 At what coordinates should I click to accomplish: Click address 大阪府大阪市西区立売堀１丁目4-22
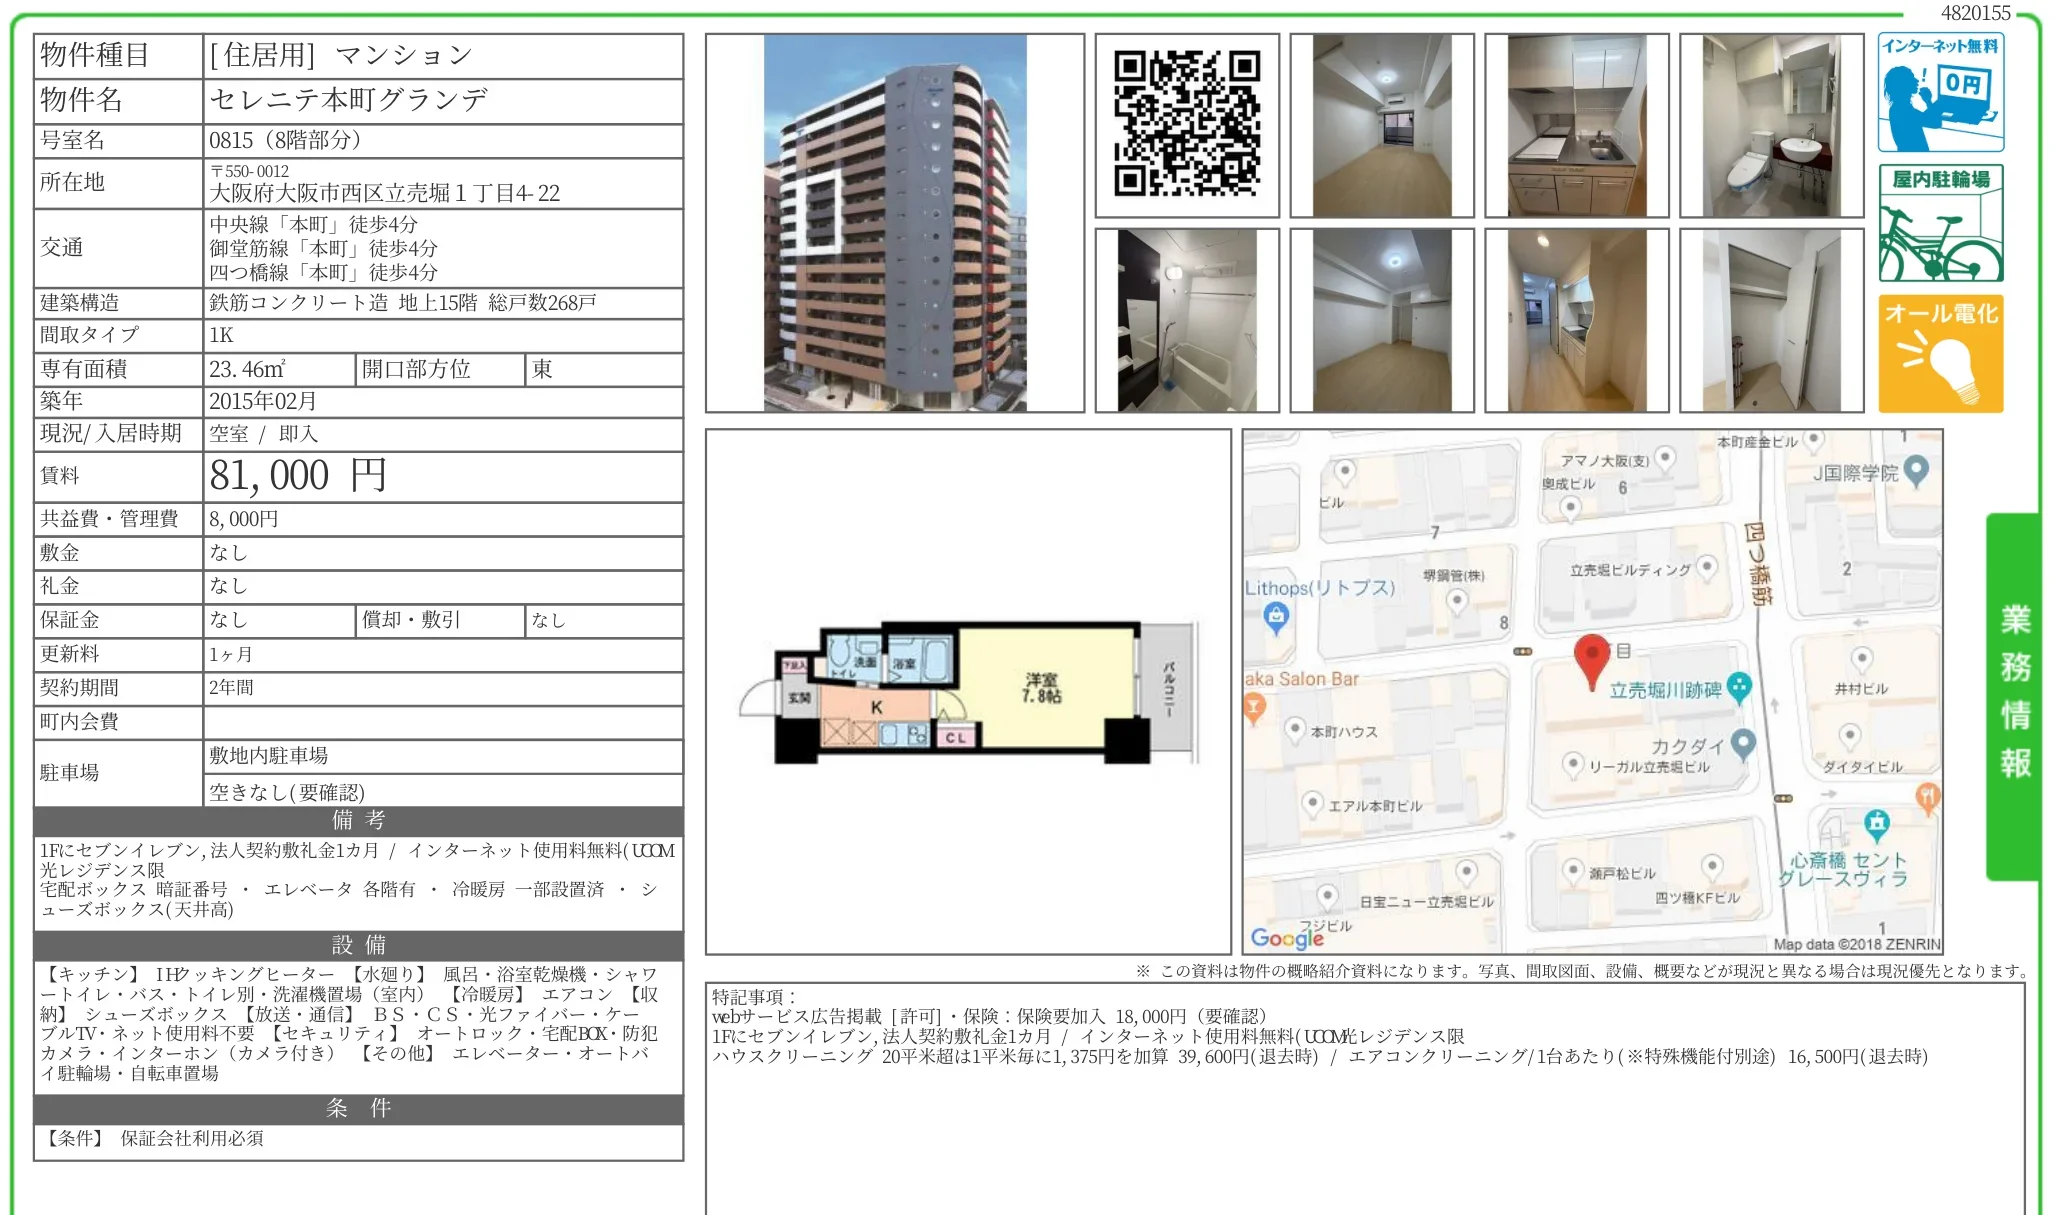pyautogui.click(x=385, y=193)
